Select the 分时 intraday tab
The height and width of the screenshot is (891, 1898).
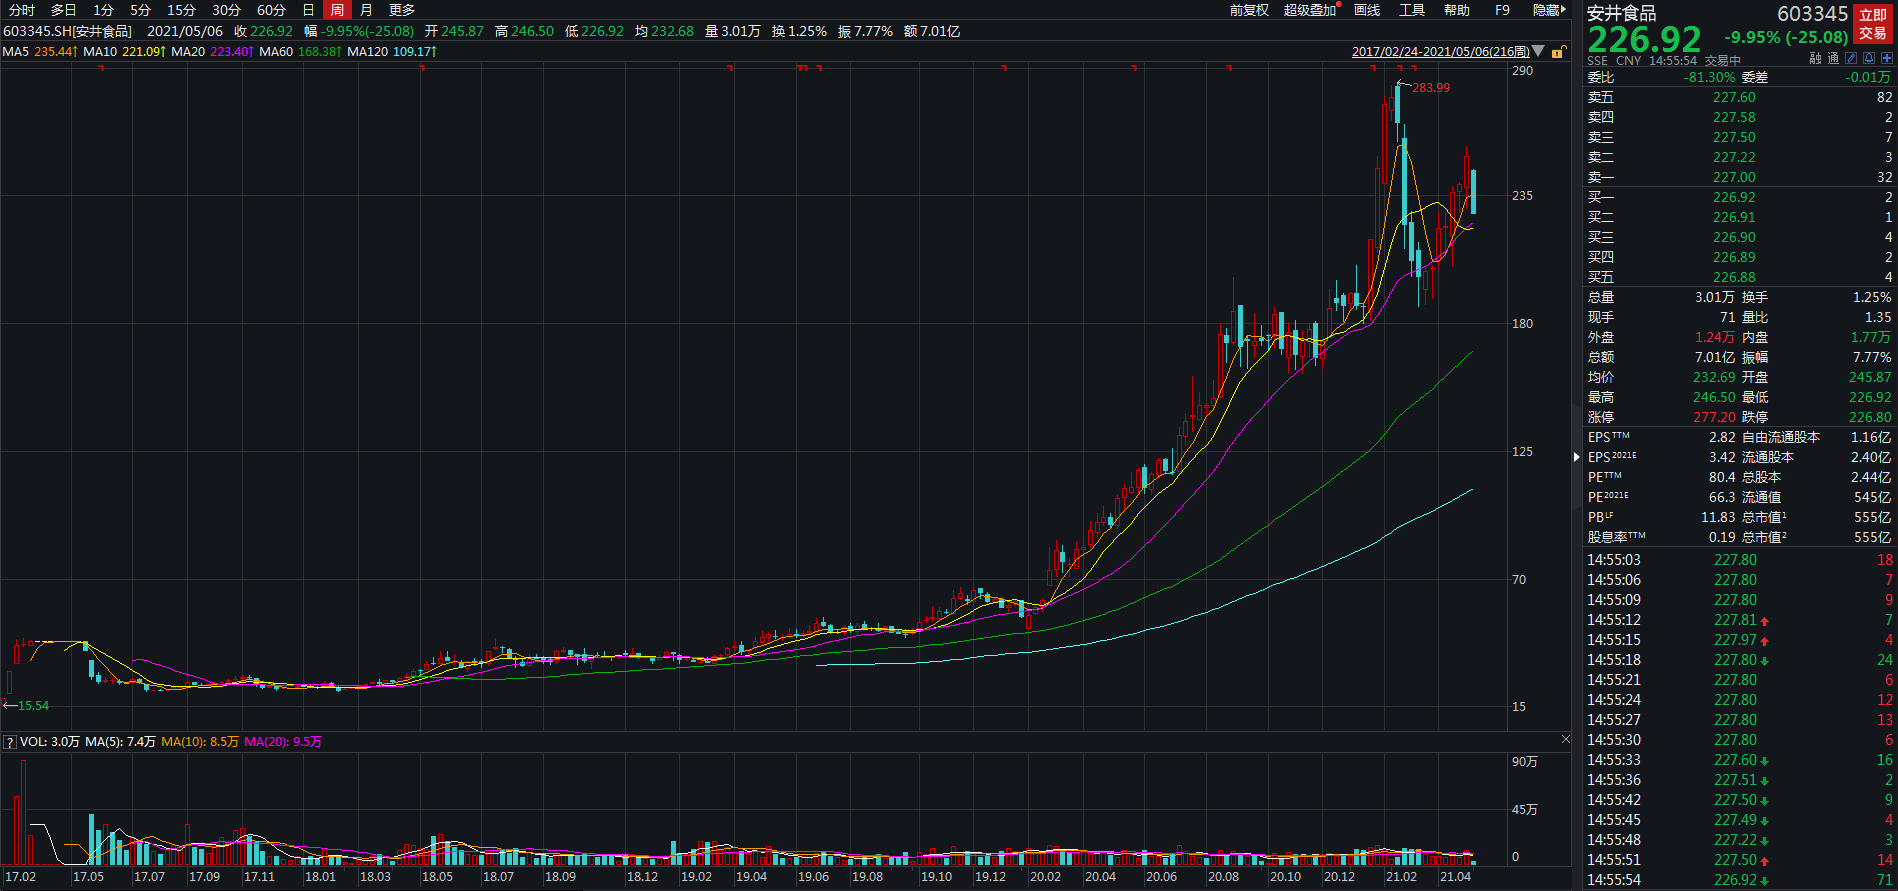tap(22, 10)
